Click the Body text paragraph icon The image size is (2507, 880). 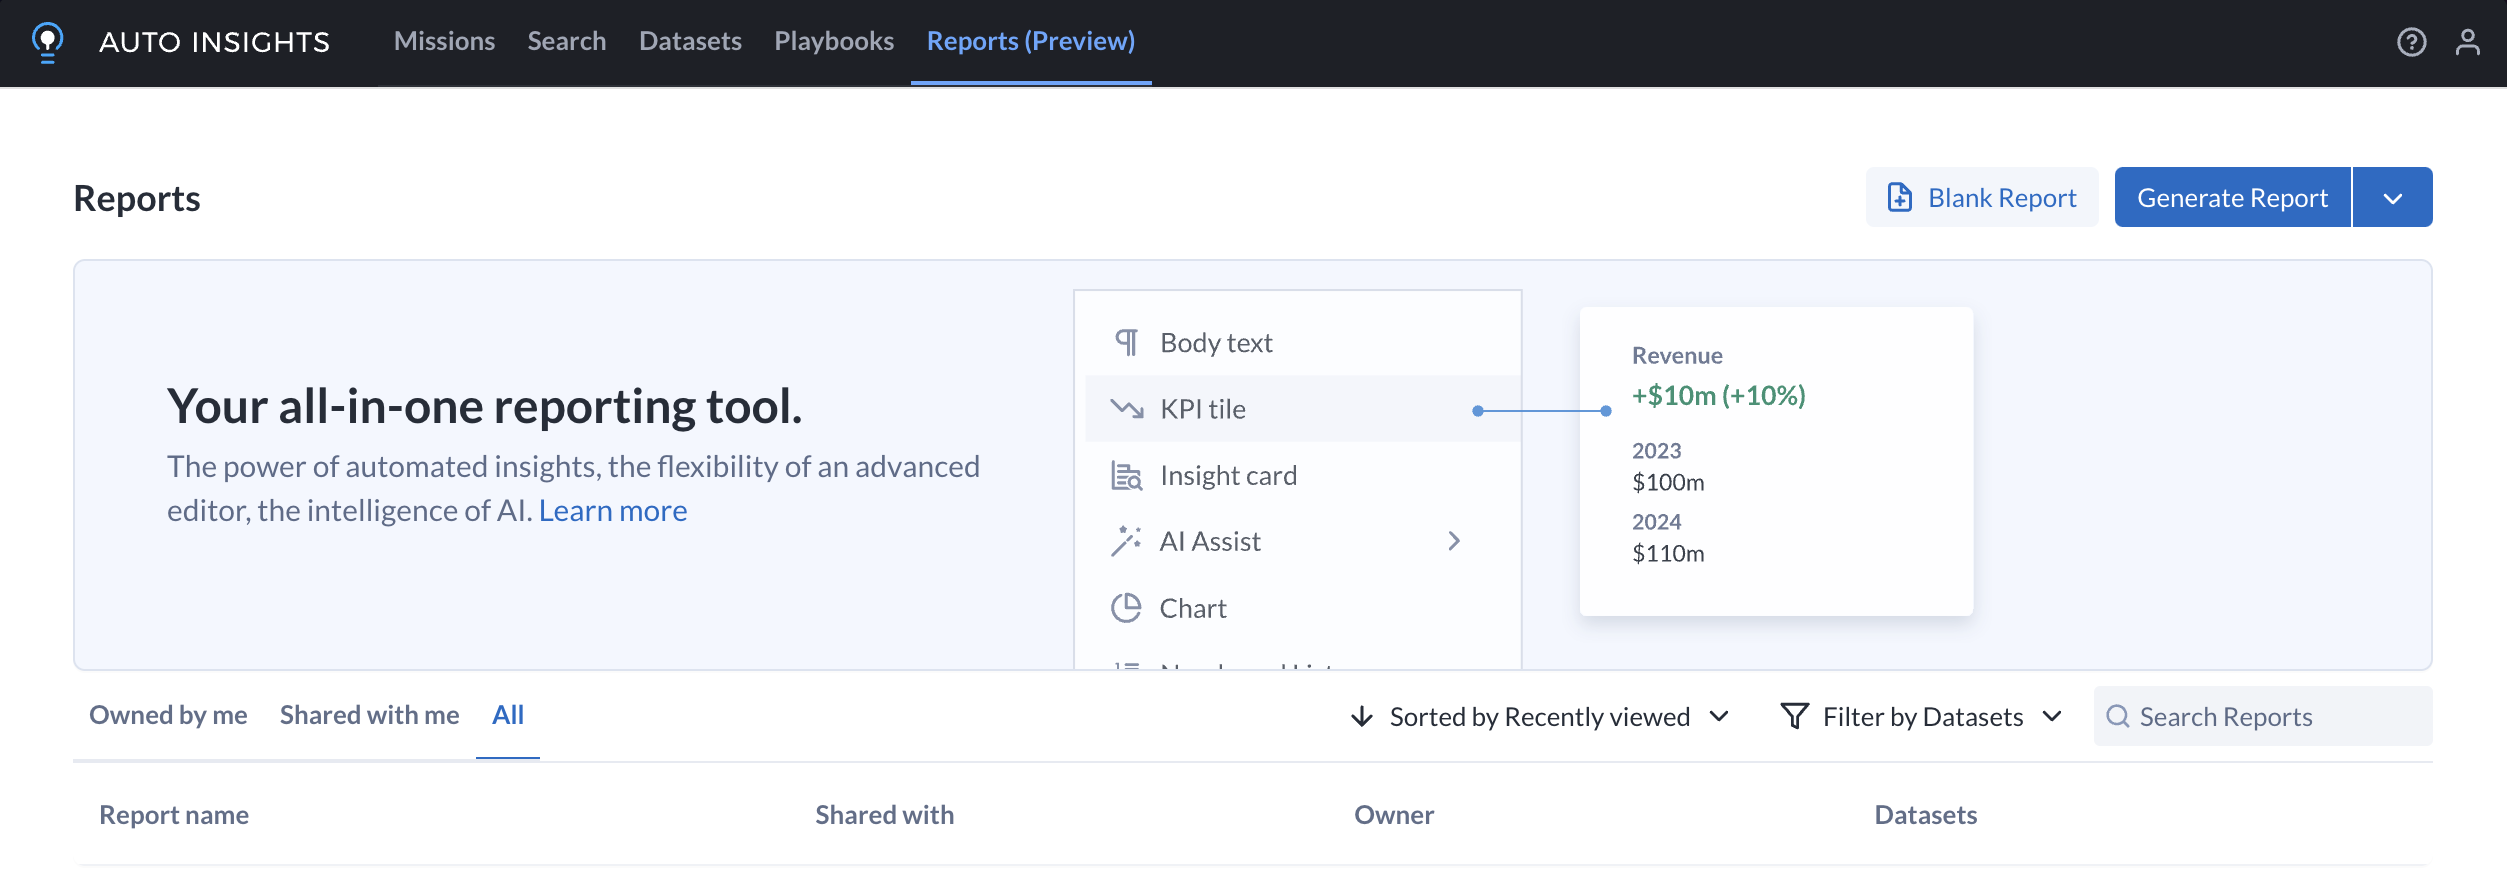1126,343
